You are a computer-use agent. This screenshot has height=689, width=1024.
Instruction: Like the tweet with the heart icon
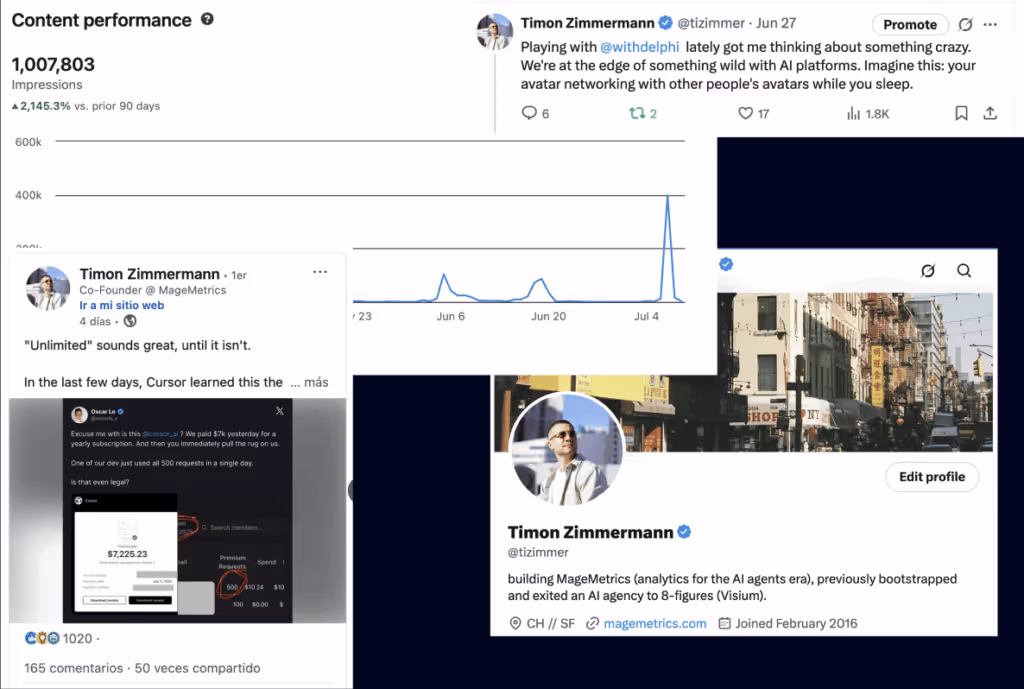745,113
